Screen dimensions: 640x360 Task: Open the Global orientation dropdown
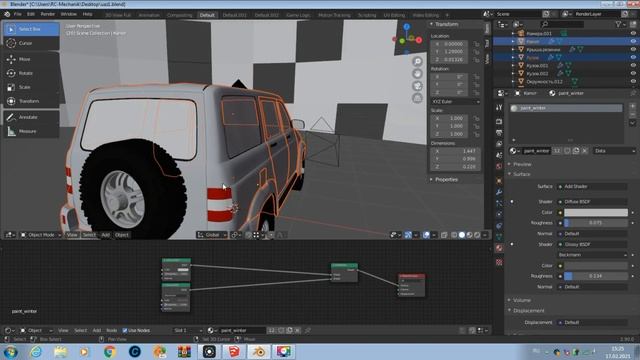click(x=211, y=235)
